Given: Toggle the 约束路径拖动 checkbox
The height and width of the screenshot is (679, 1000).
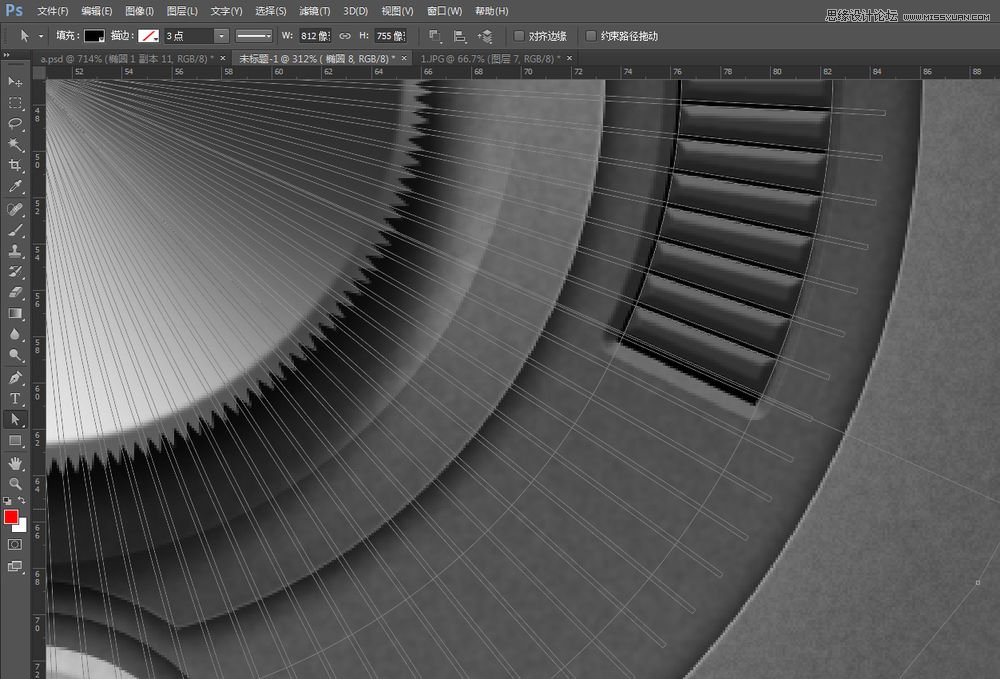Looking at the screenshot, I should click(591, 36).
